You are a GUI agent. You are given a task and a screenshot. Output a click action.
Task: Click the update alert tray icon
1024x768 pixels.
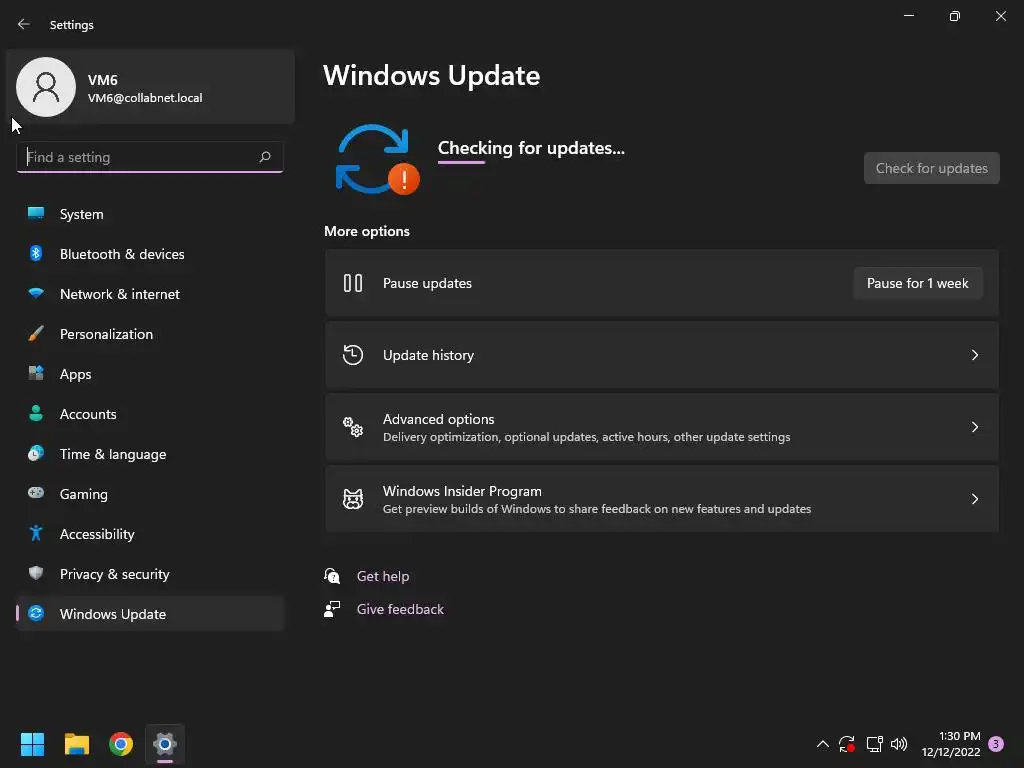pos(847,744)
